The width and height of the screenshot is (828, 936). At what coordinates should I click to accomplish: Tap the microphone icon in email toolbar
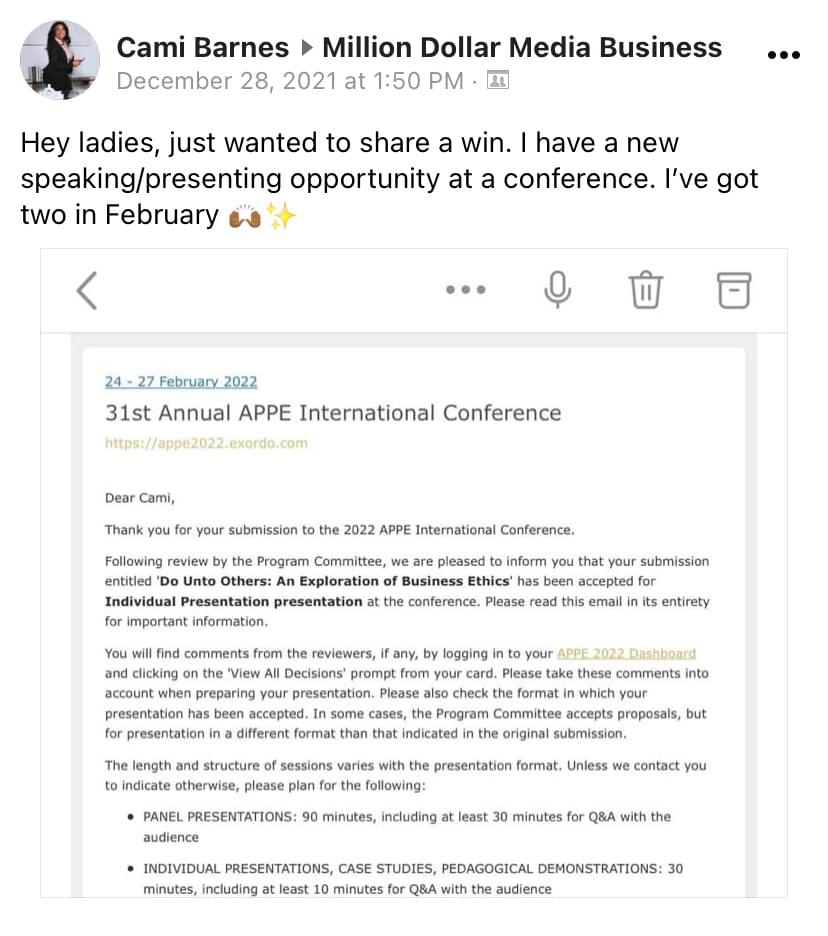[x=558, y=290]
